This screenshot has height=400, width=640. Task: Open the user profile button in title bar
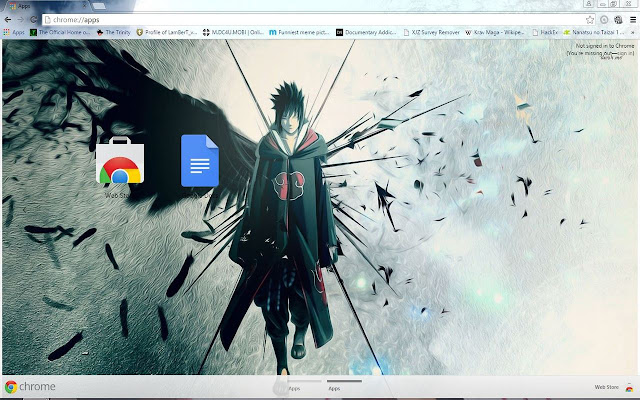point(588,4)
